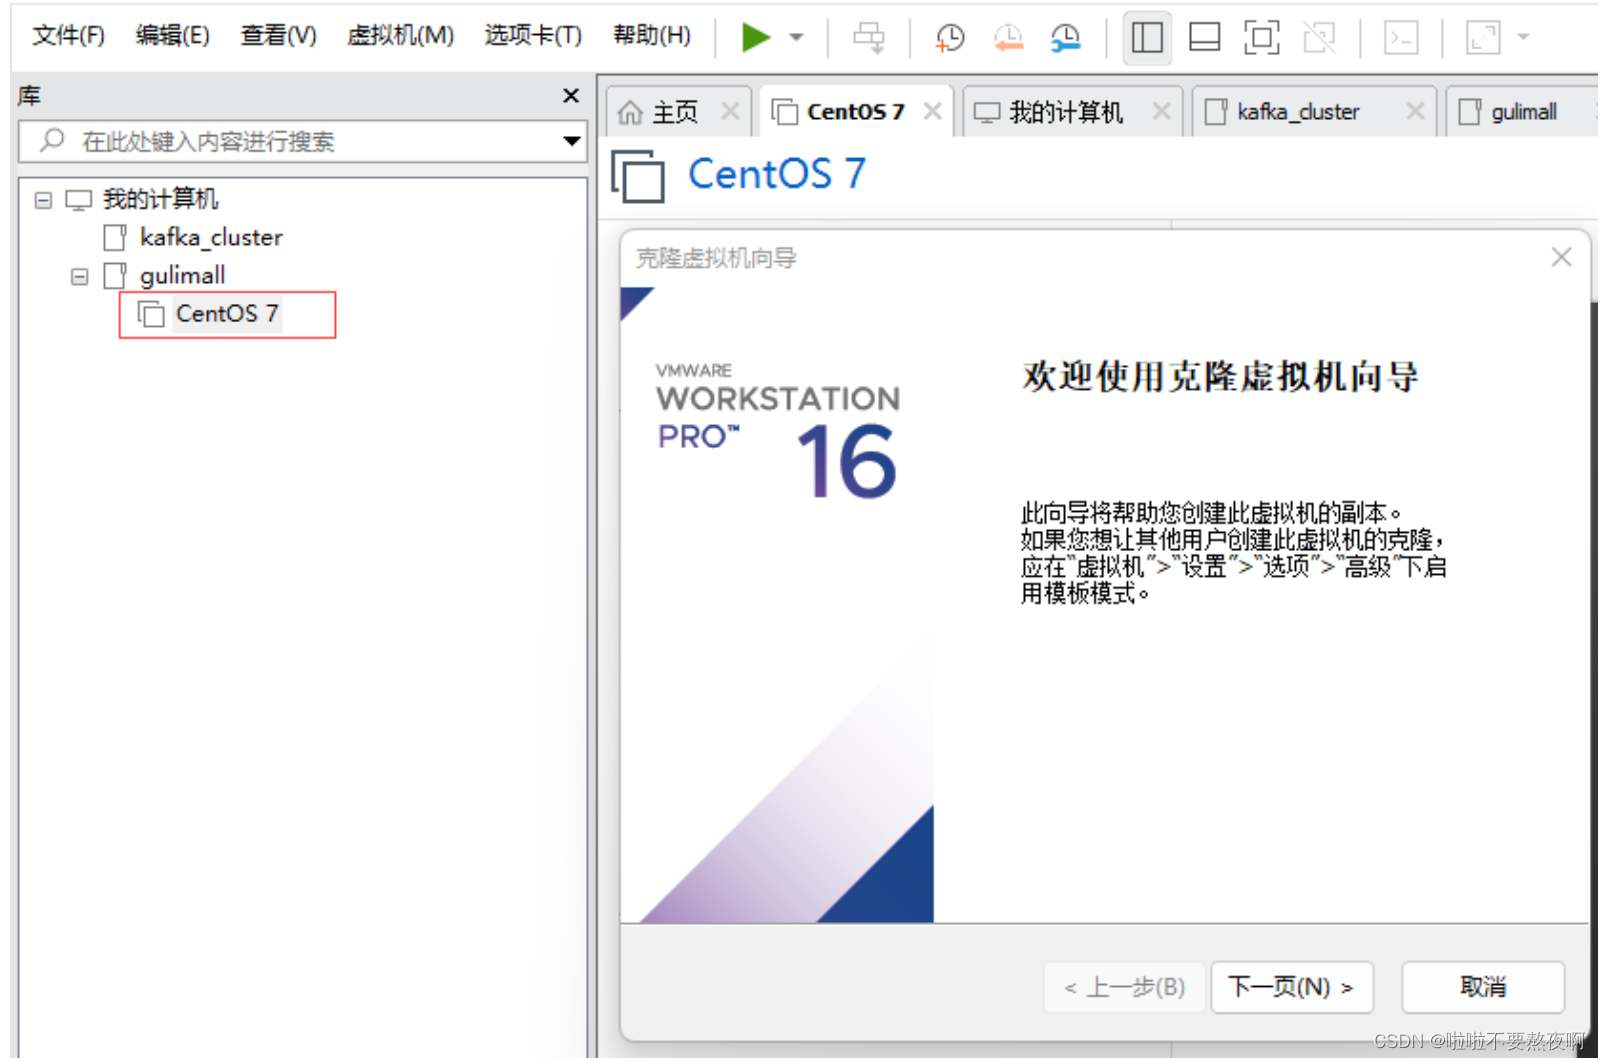Viewport: 1601px width, 1061px height.
Task: Close the clone wizard dialog
Action: 1561,258
